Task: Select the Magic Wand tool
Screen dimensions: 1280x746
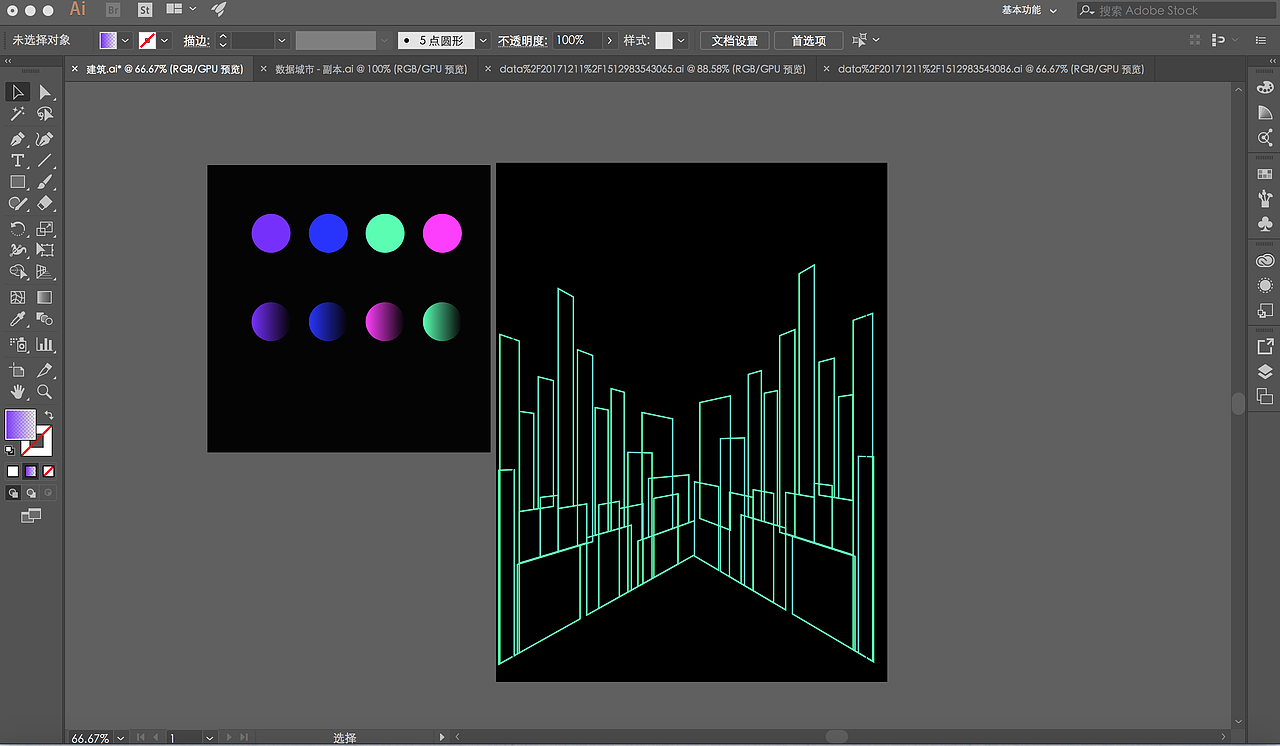Action: pyautogui.click(x=18, y=115)
